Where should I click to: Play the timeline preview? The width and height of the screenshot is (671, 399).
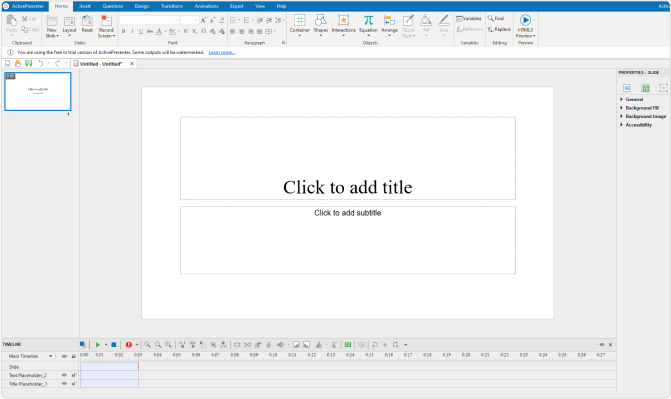(98, 345)
